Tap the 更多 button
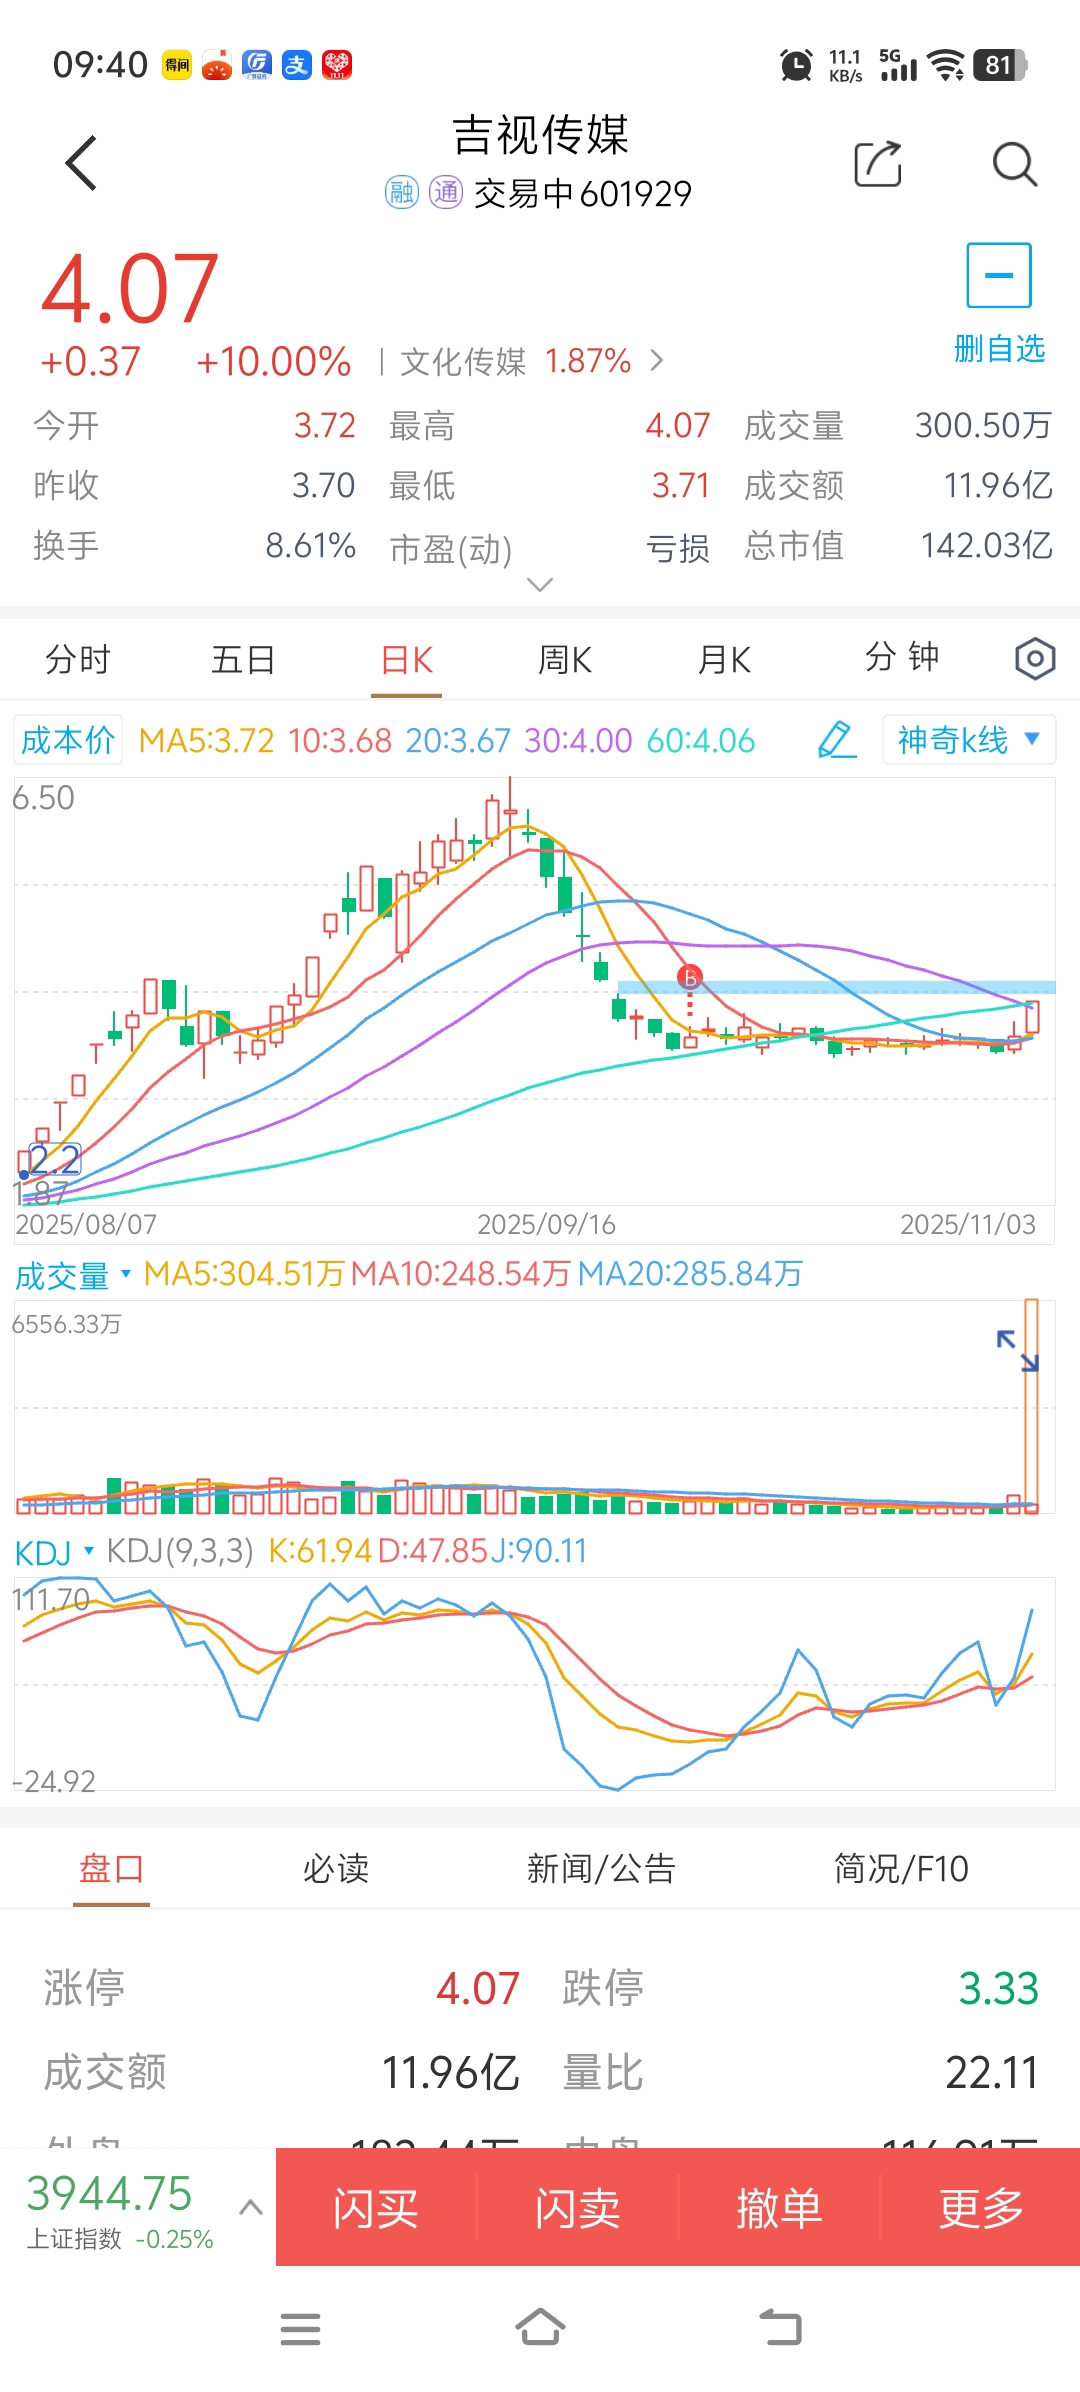The image size is (1080, 2392). [981, 2207]
